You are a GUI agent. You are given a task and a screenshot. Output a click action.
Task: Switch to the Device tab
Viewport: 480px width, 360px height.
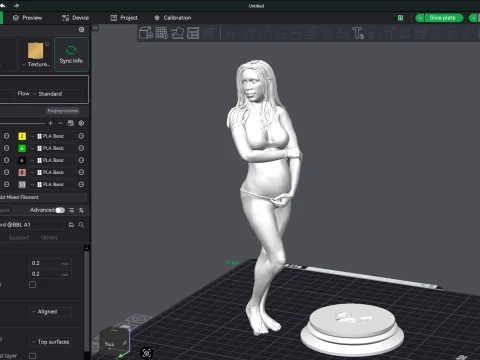75,18
